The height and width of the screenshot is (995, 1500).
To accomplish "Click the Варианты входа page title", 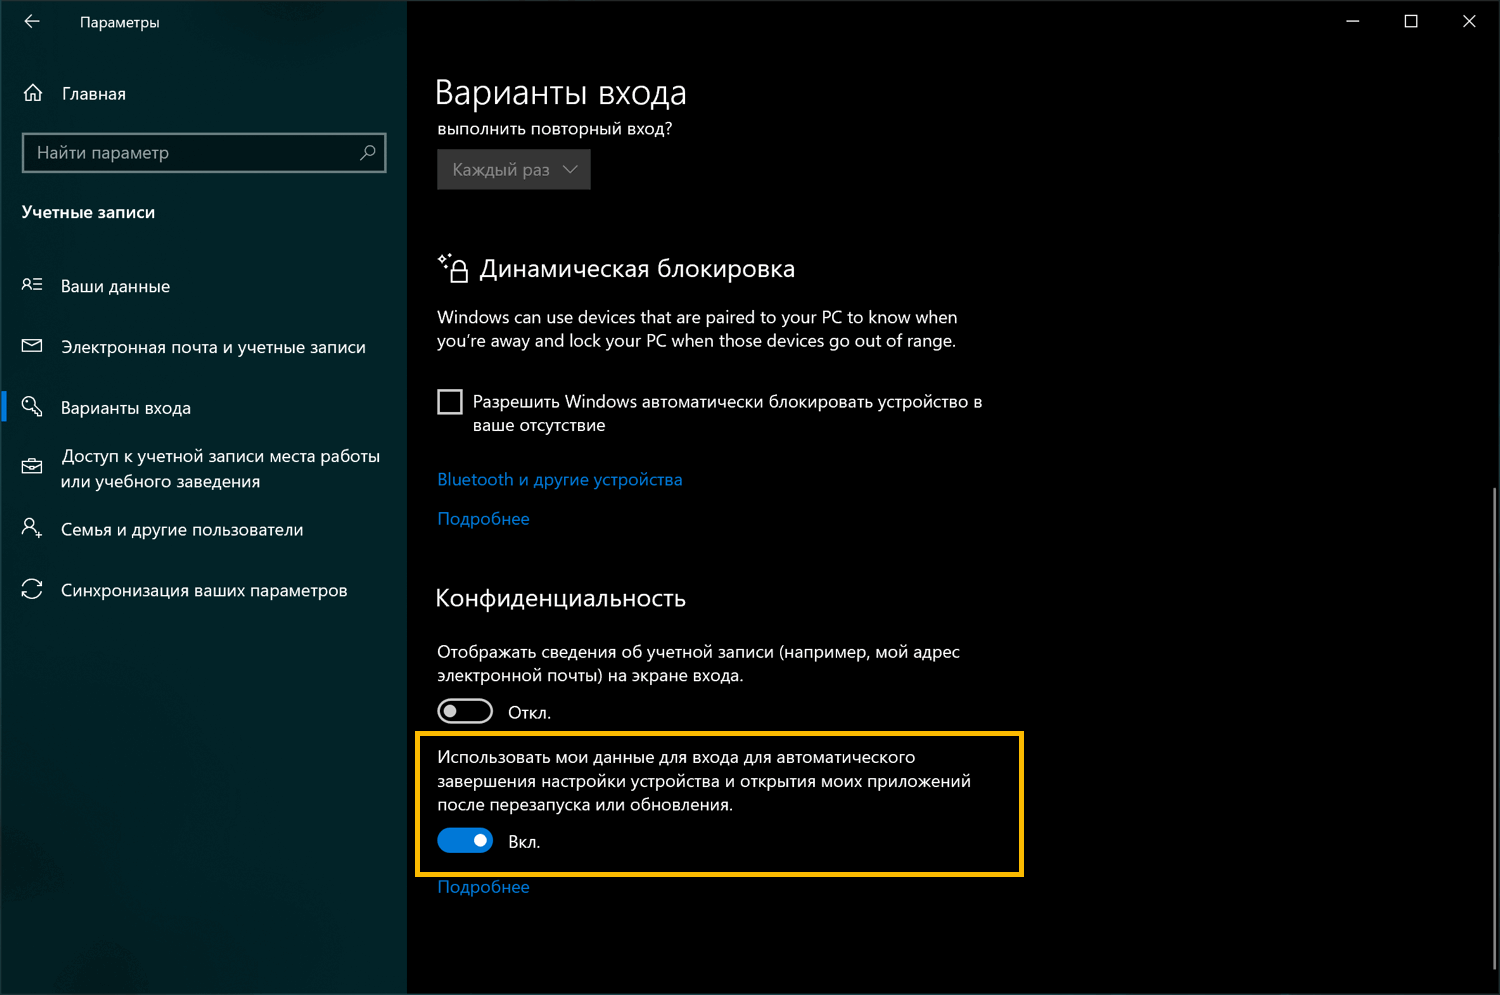I will [x=561, y=93].
